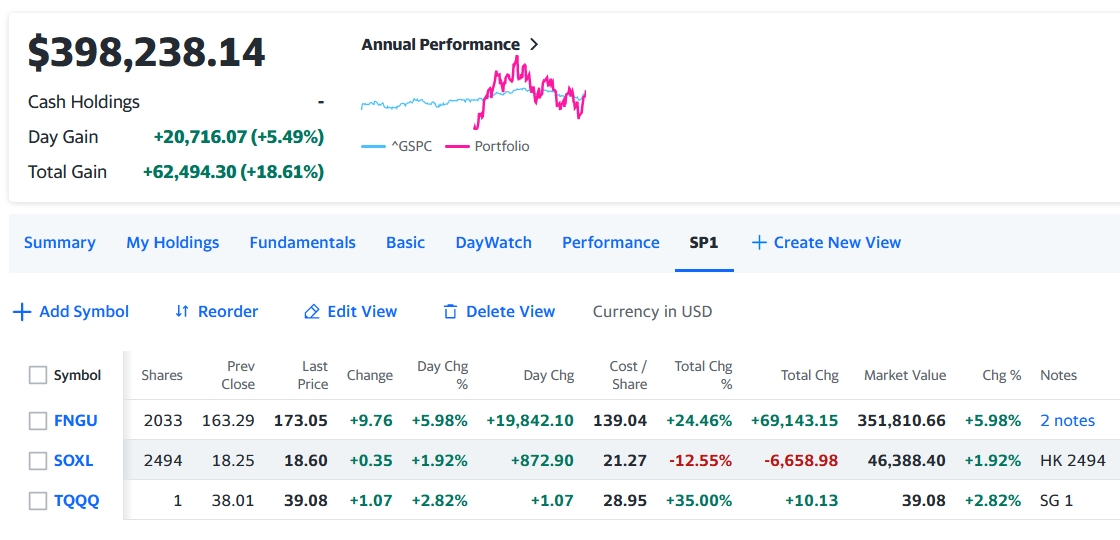Image resolution: width=1120 pixels, height=540 pixels.
Task: Click the annual performance chart thumbnail
Action: pos(473,95)
